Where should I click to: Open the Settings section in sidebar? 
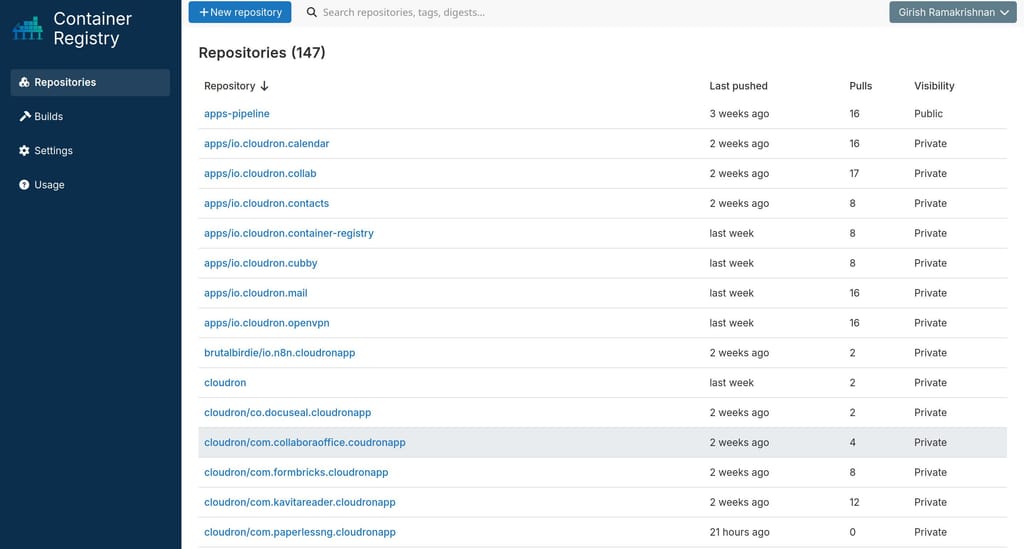point(90,151)
